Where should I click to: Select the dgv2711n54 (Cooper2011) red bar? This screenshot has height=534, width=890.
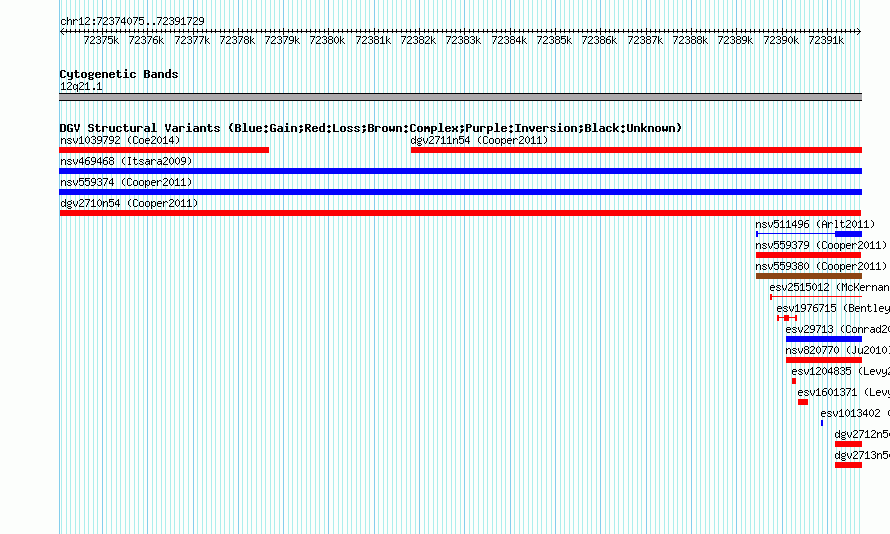coord(636,150)
